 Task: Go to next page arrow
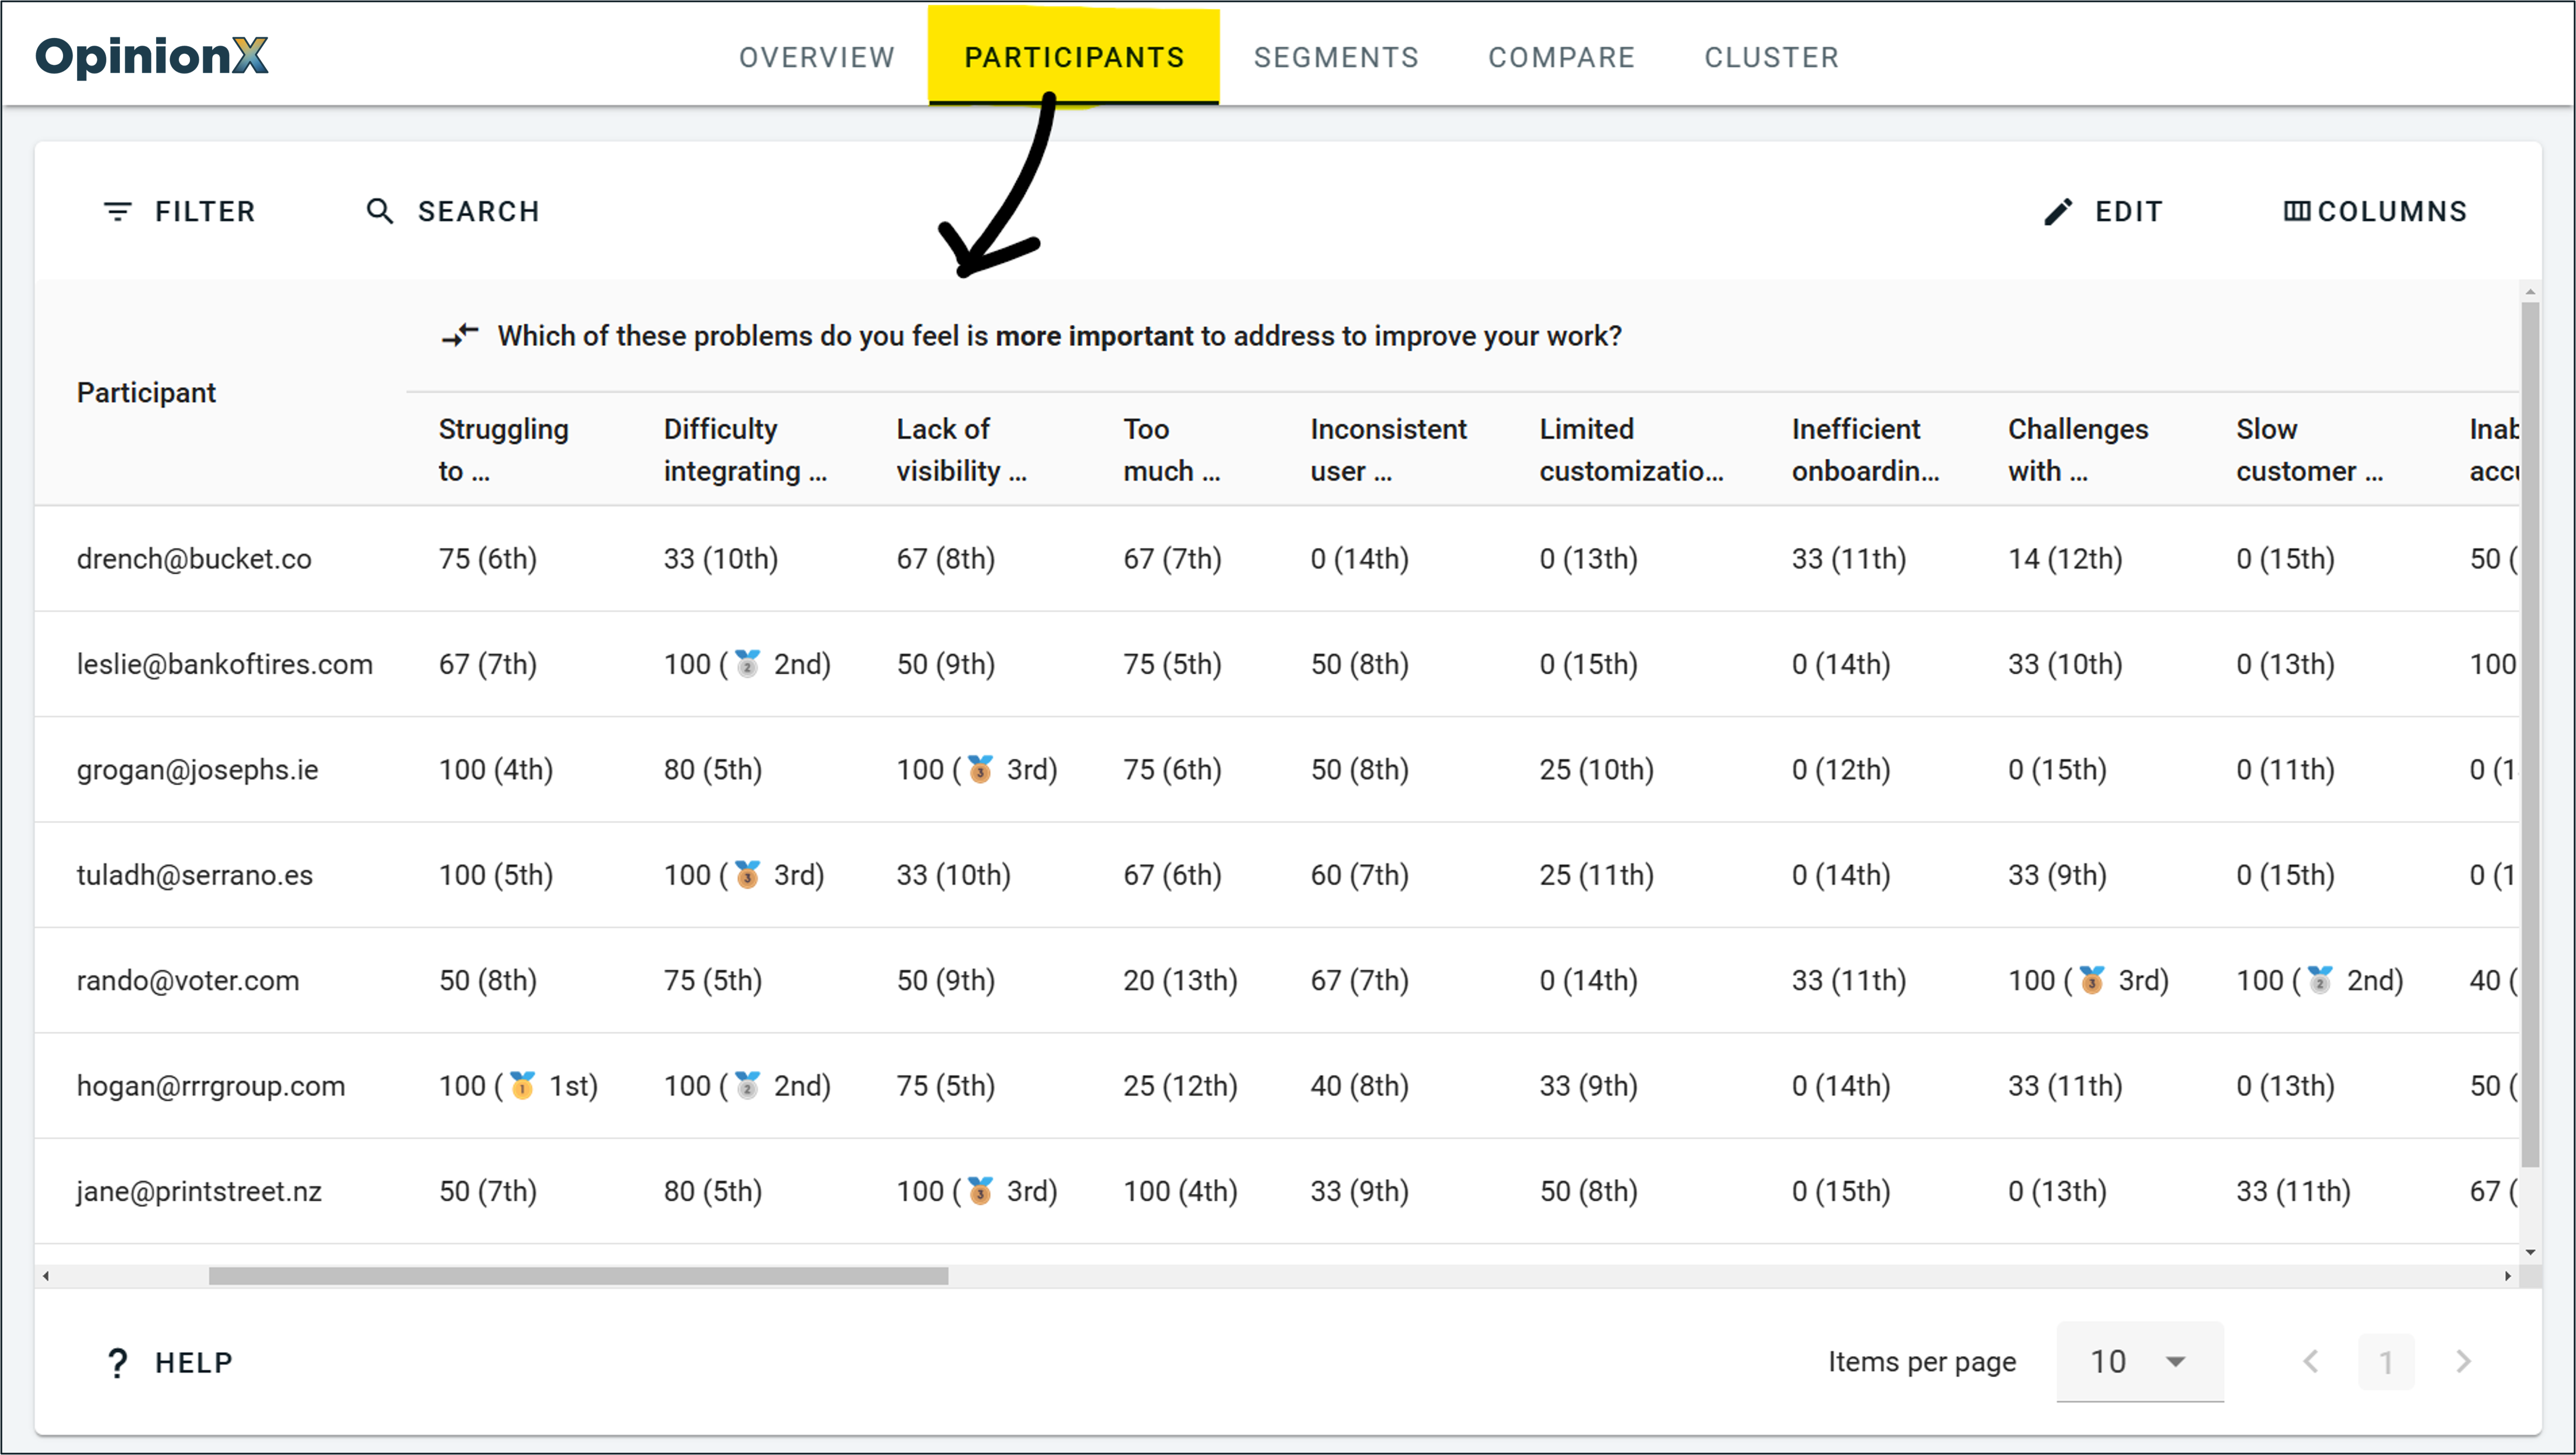click(2463, 1361)
